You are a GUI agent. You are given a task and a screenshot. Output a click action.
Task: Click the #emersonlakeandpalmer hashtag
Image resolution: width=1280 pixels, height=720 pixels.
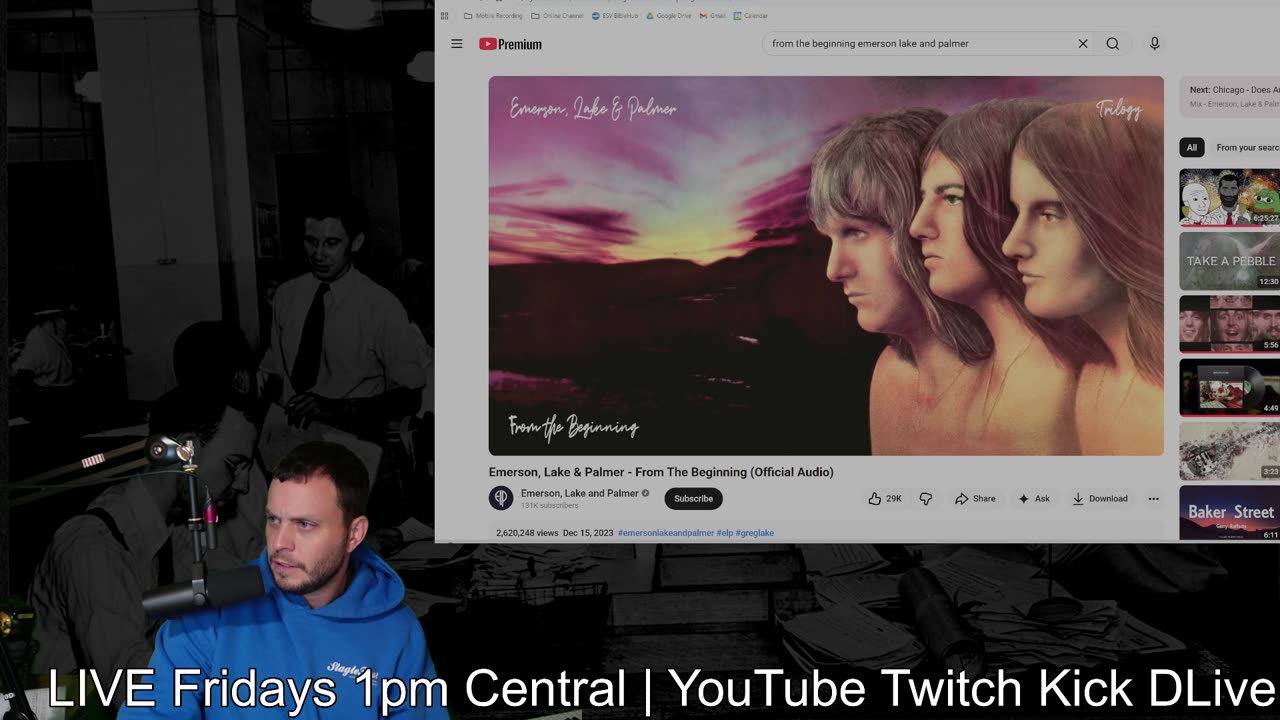coord(666,533)
